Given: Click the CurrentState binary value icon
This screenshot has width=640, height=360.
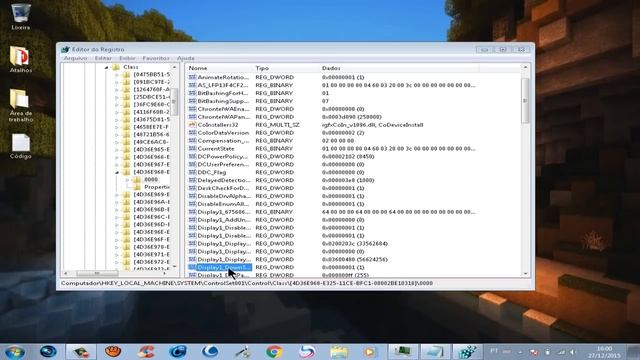Looking at the screenshot, I should (x=192, y=149).
